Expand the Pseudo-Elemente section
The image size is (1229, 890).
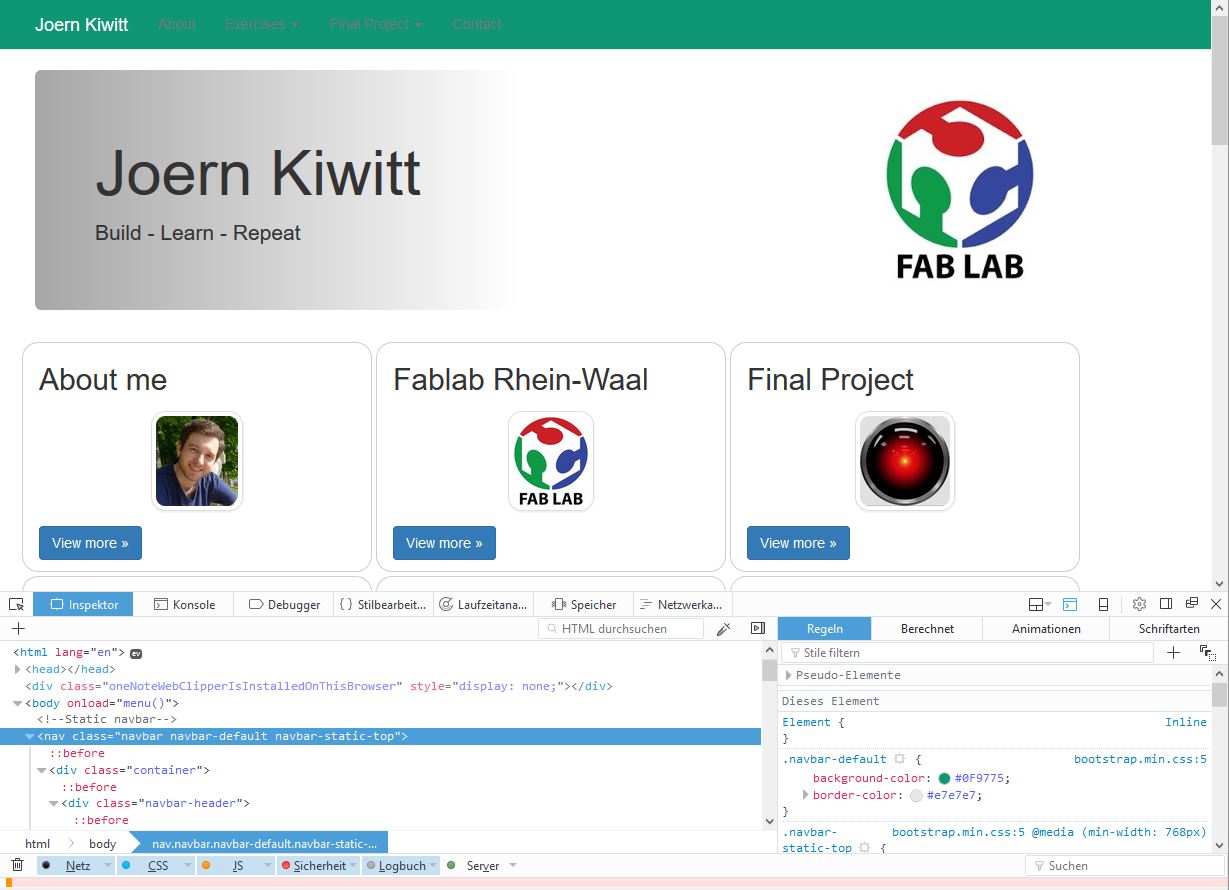click(x=789, y=675)
